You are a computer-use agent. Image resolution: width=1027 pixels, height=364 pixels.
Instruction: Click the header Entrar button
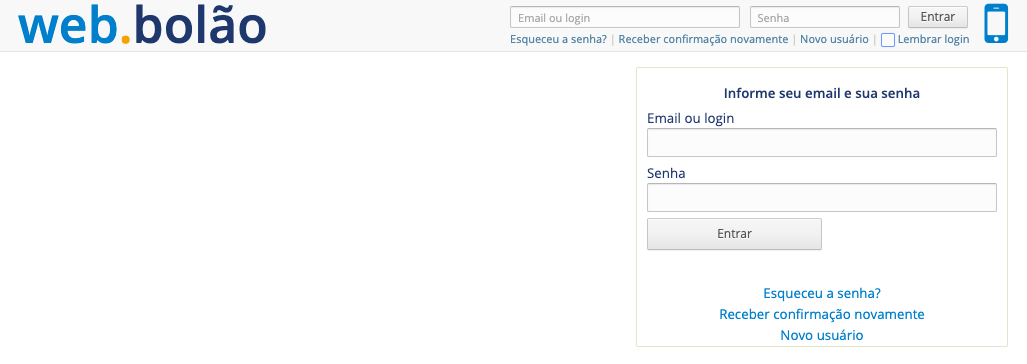938,17
